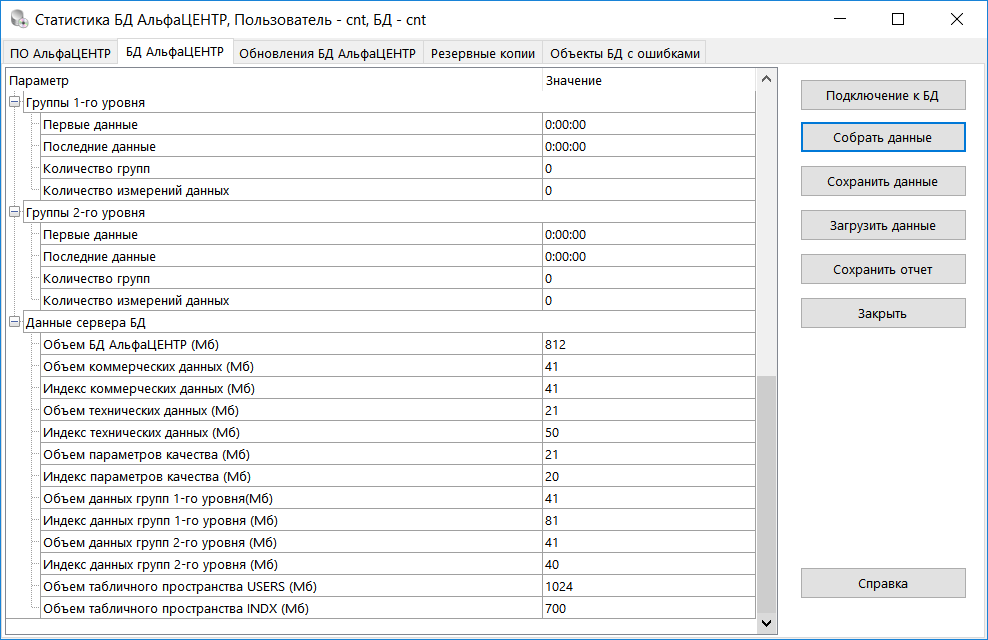
Task: Open the Объекты БД с ошибками tab
Action: tap(625, 54)
